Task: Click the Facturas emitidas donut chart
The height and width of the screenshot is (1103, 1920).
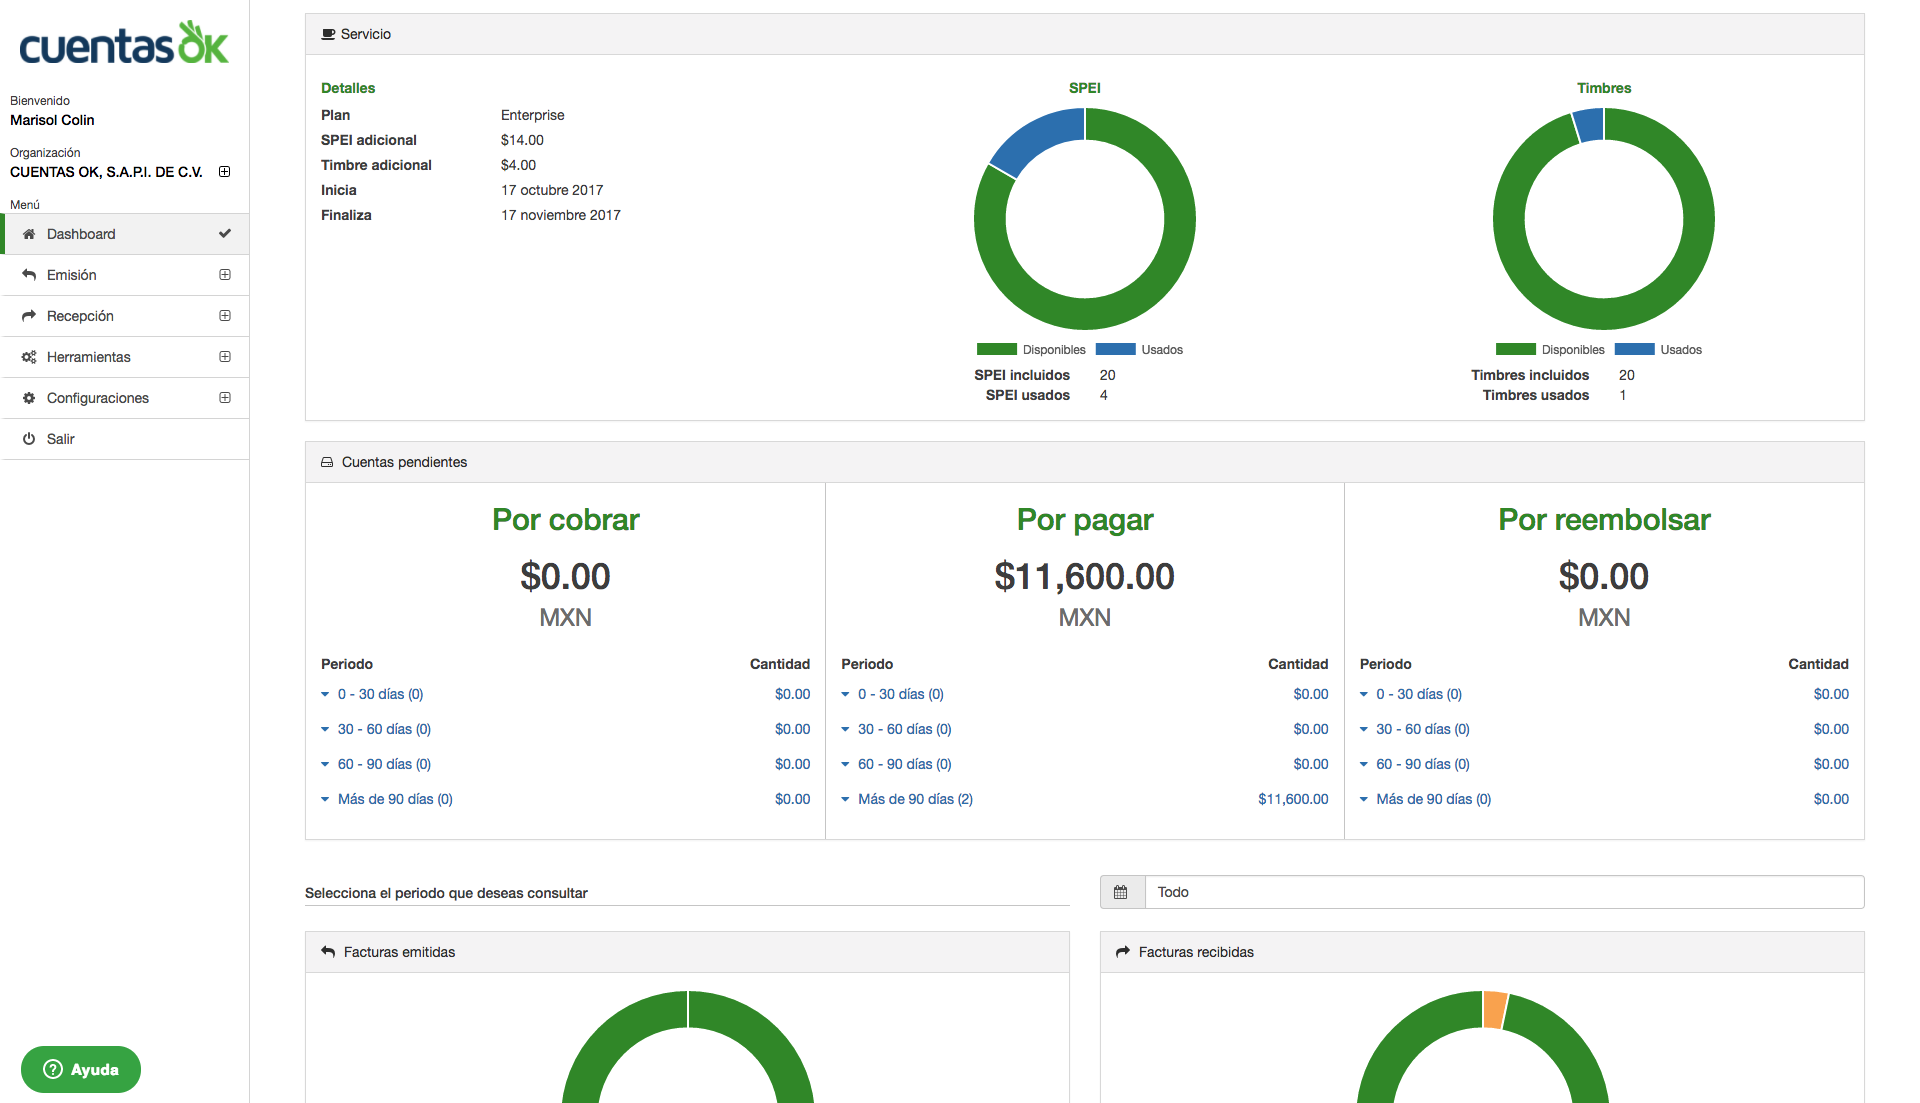Action: [688, 1047]
